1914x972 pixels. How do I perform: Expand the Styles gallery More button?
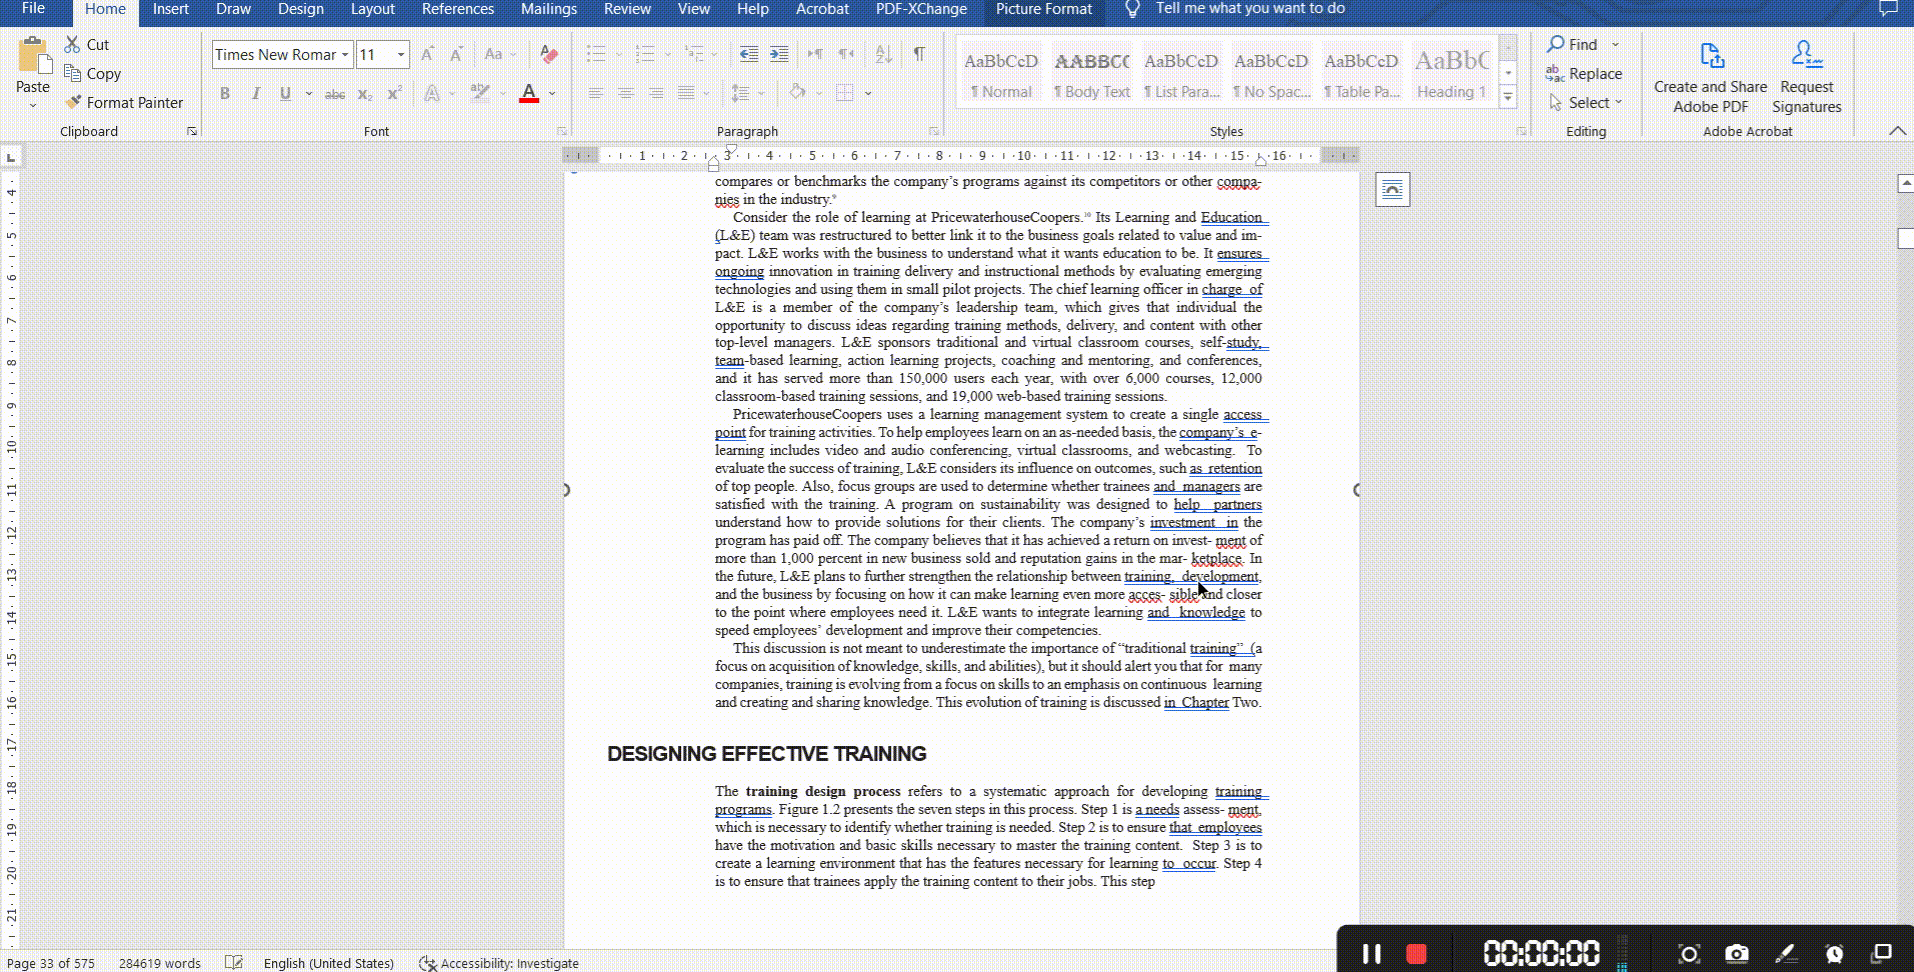tap(1508, 97)
